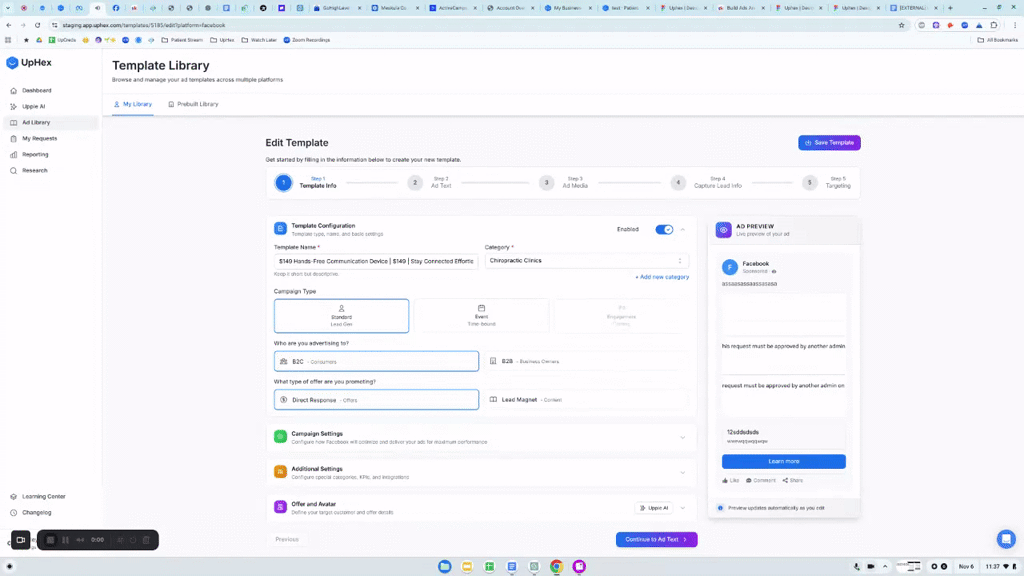This screenshot has height=576, width=1024.
Task: Open a new browser tab
Action: pyautogui.click(x=950, y=8)
